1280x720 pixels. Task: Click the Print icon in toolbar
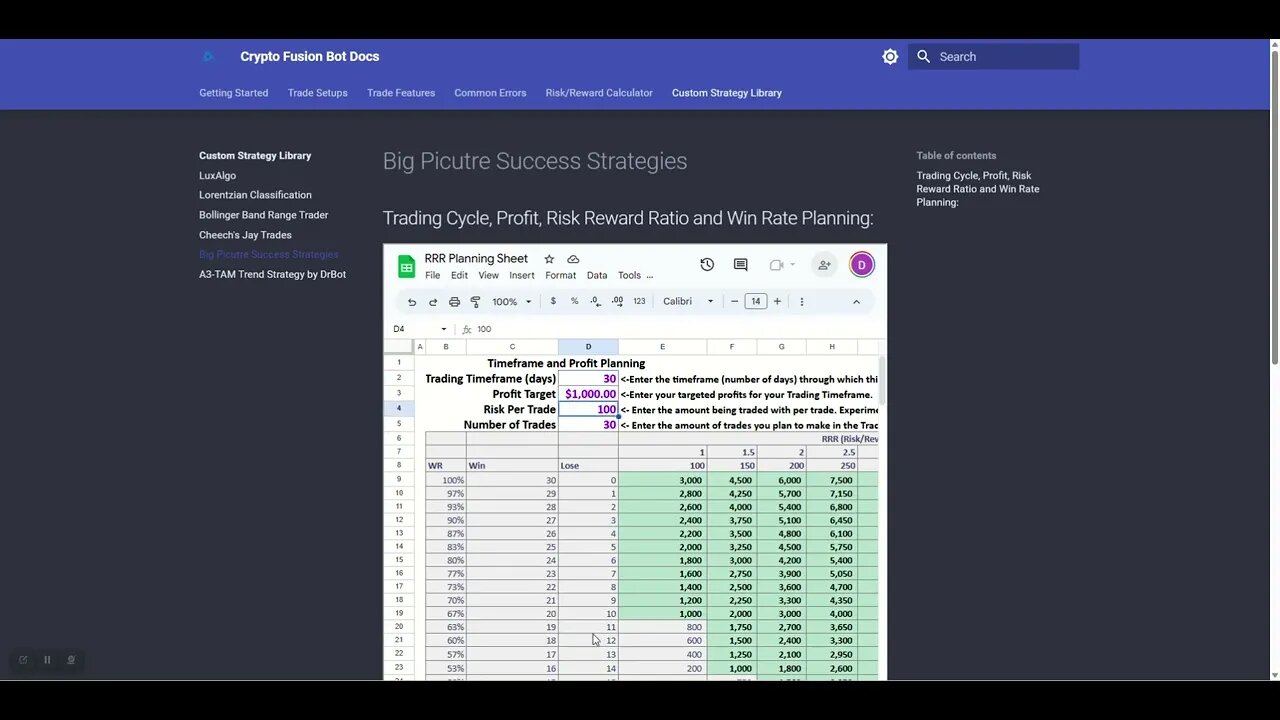click(x=454, y=301)
